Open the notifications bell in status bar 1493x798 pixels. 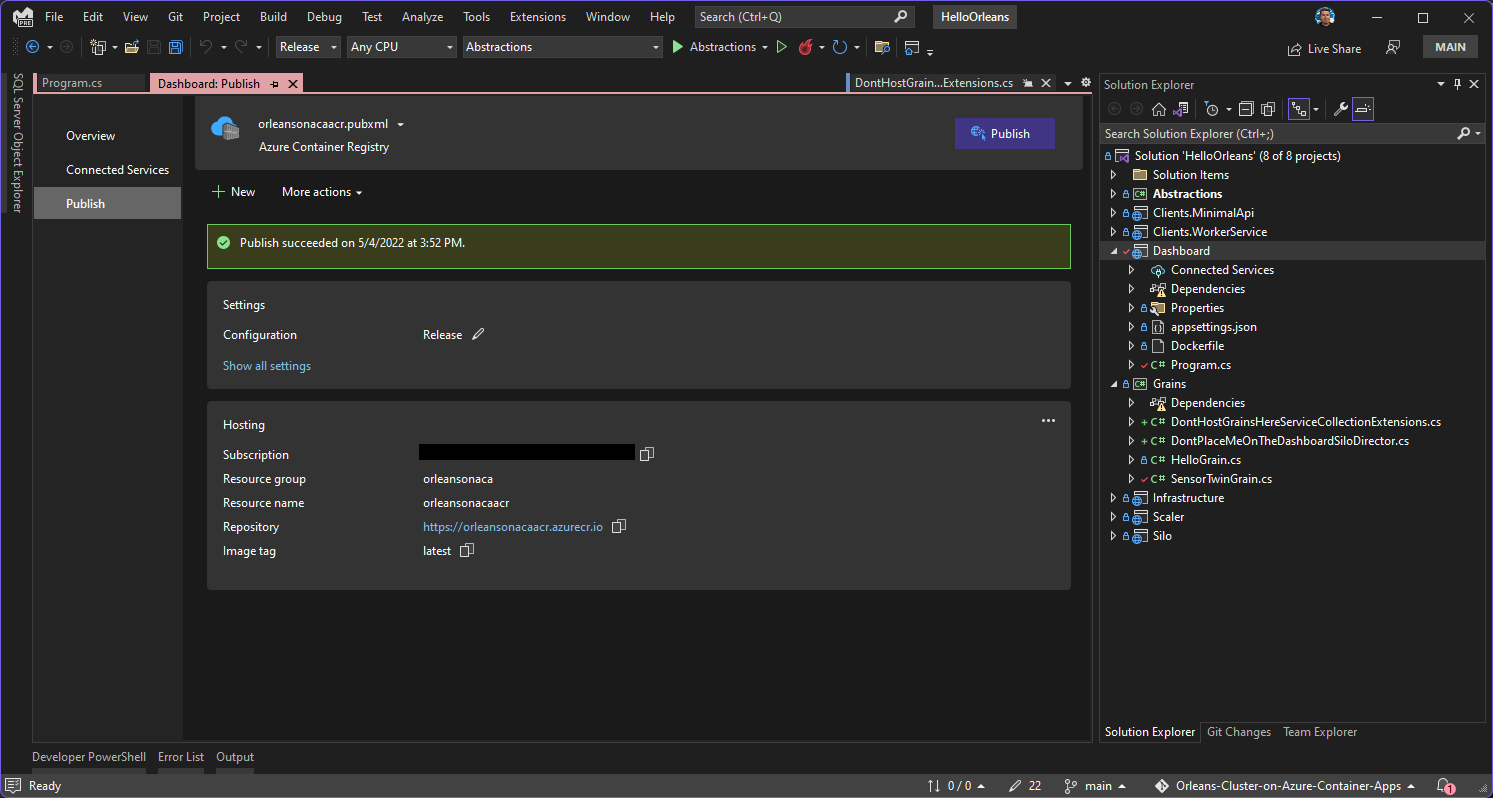(x=1445, y=786)
